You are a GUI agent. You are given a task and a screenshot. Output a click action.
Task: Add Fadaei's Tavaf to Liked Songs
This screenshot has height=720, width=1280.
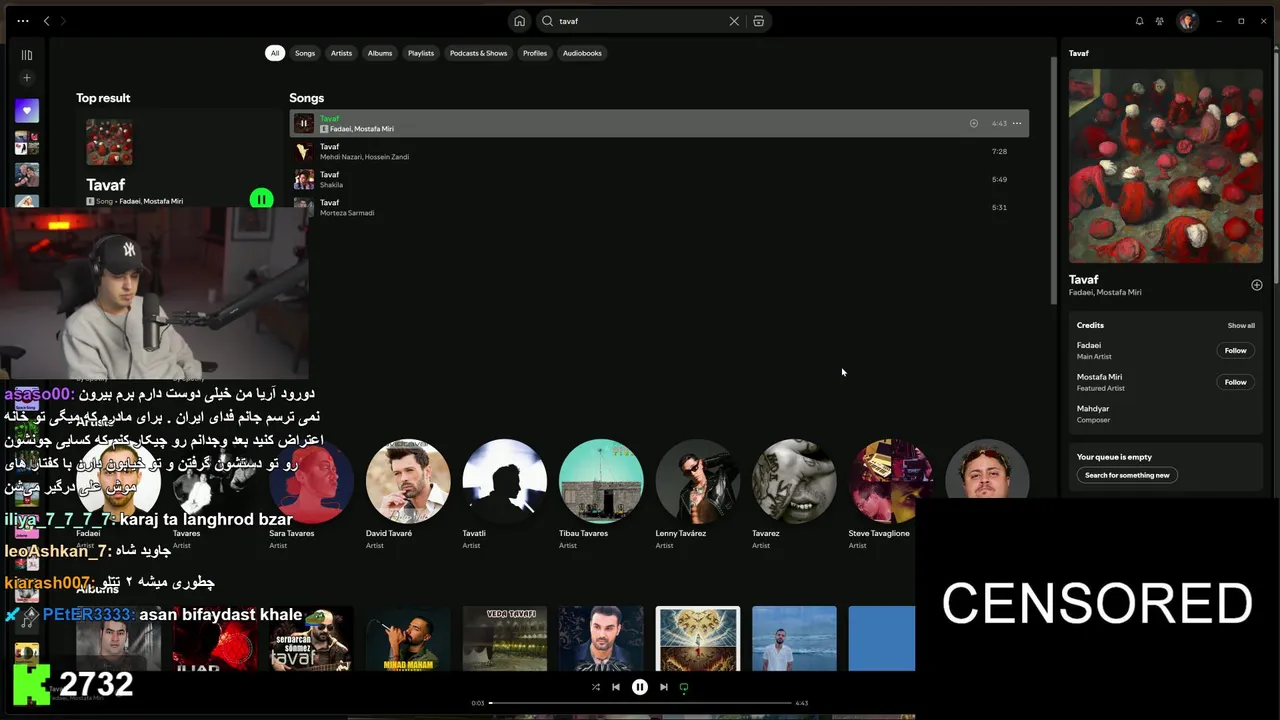(x=974, y=124)
